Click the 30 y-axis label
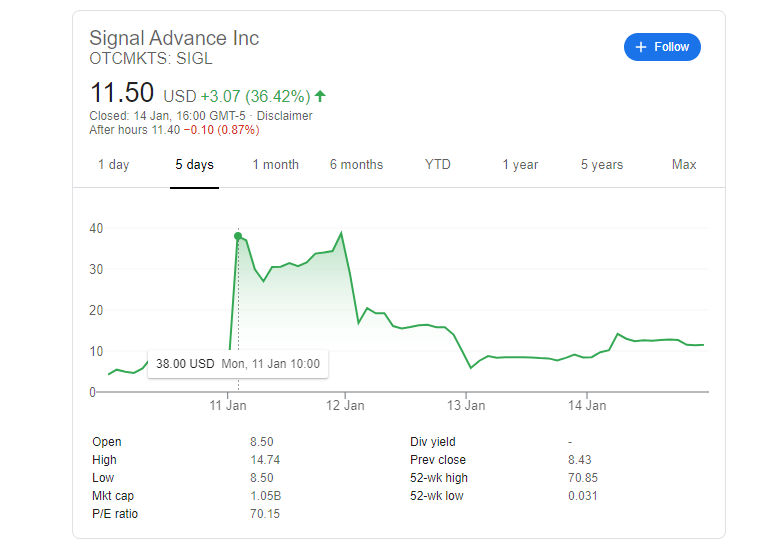This screenshot has width=765, height=543. pos(96,269)
